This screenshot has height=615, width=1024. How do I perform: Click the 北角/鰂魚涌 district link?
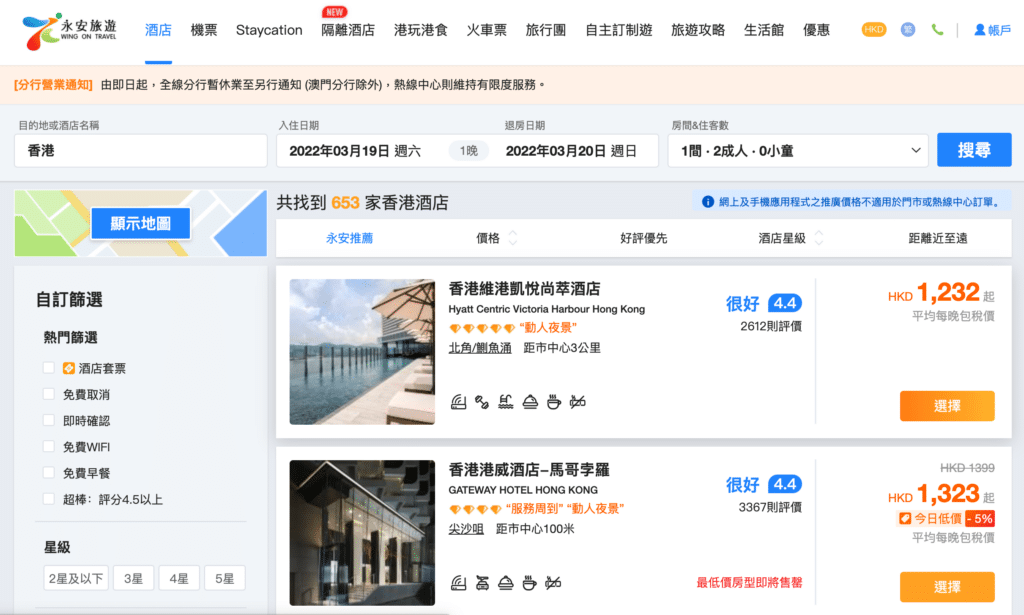(x=480, y=348)
